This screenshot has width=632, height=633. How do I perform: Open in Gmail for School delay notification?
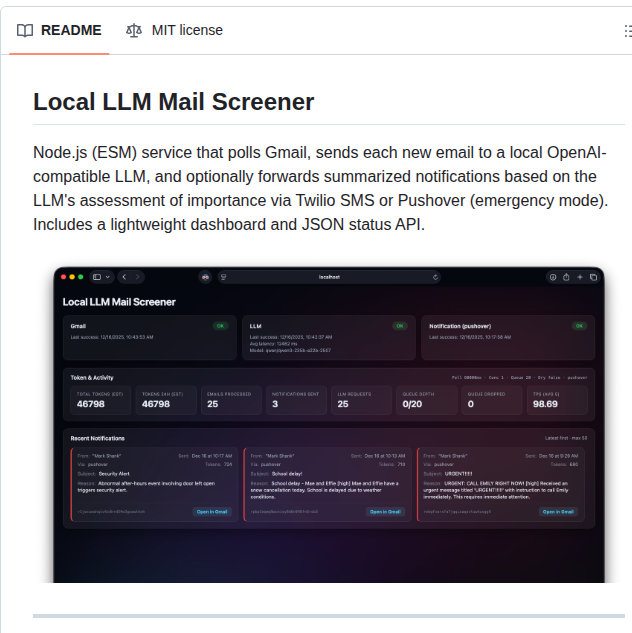(385, 512)
